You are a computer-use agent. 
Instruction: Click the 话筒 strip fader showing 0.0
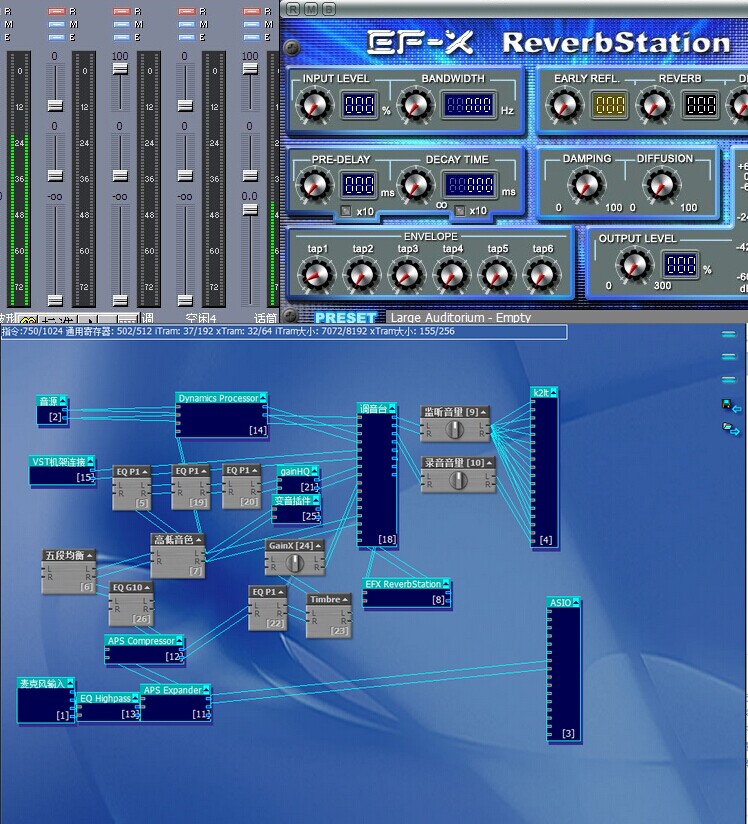pos(250,210)
